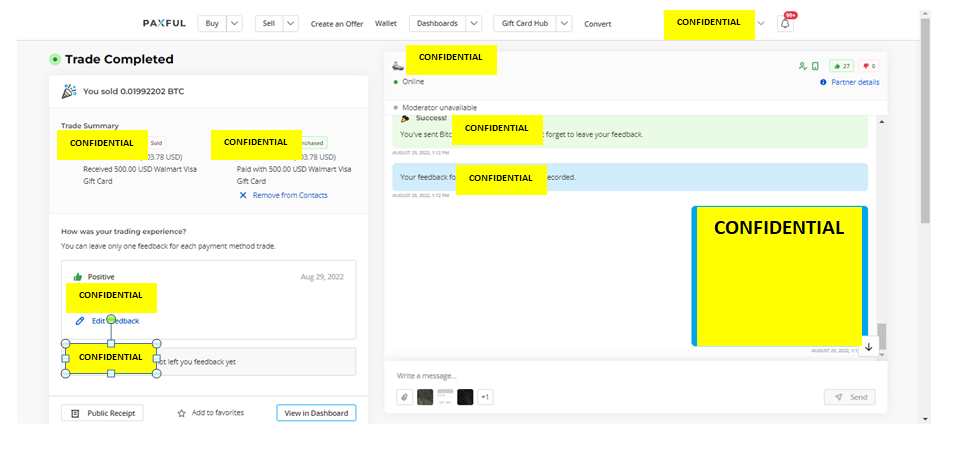968x460 pixels.
Task: Open the Public Receipt
Action: tap(102, 413)
